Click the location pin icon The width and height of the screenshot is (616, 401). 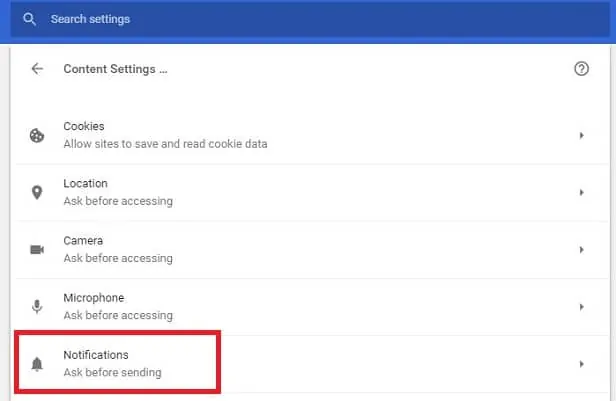[37, 192]
